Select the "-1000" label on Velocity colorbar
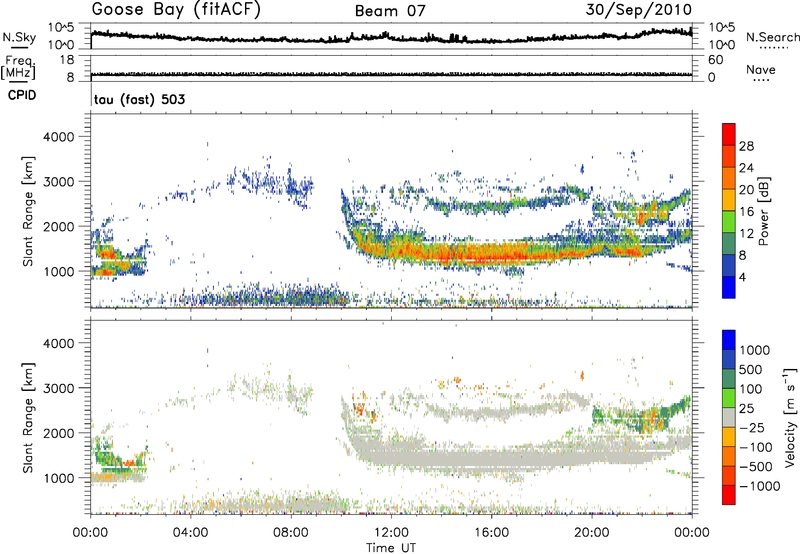The width and height of the screenshot is (800, 554). [x=760, y=486]
